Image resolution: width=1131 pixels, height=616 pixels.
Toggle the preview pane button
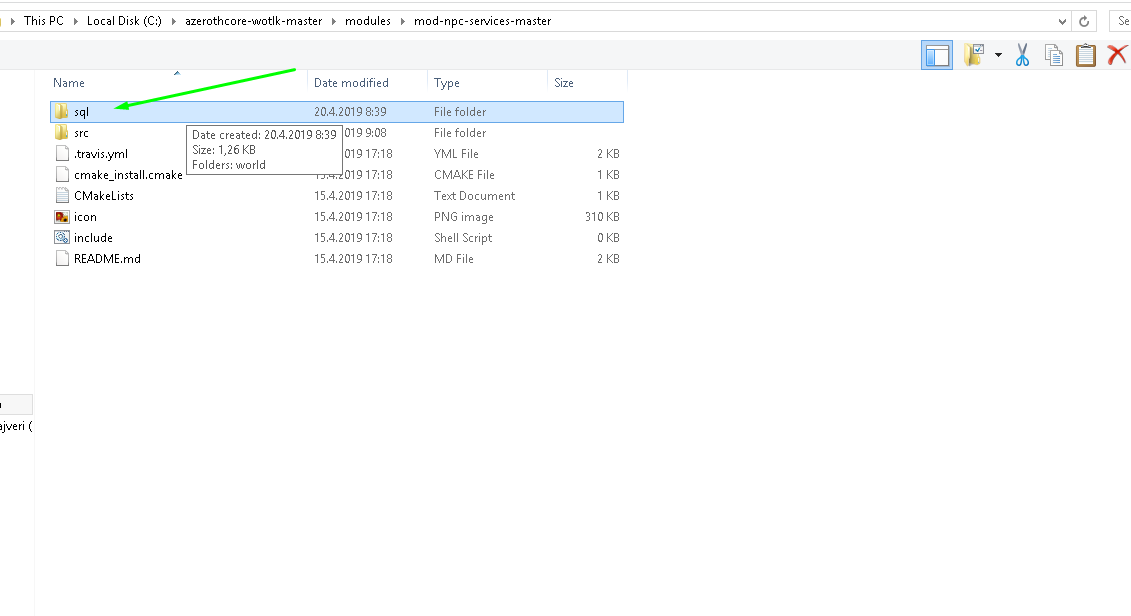936,55
